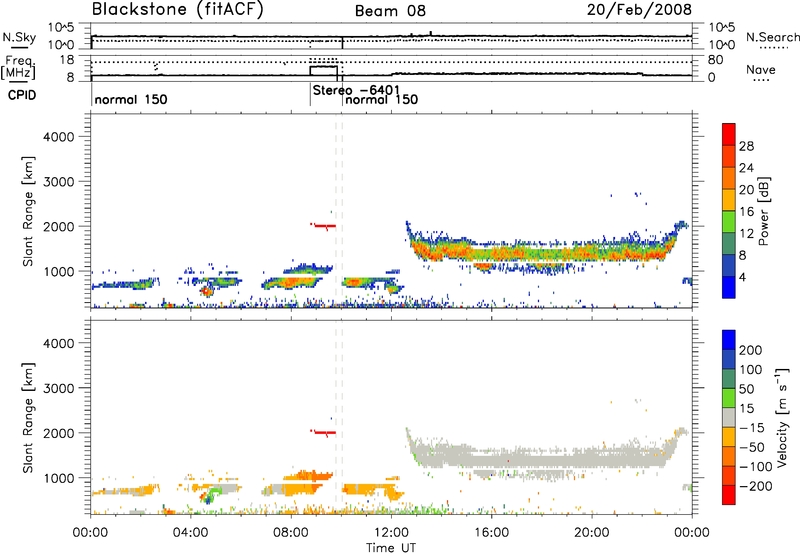Pick the red top segment of power colorbar

coord(729,134)
